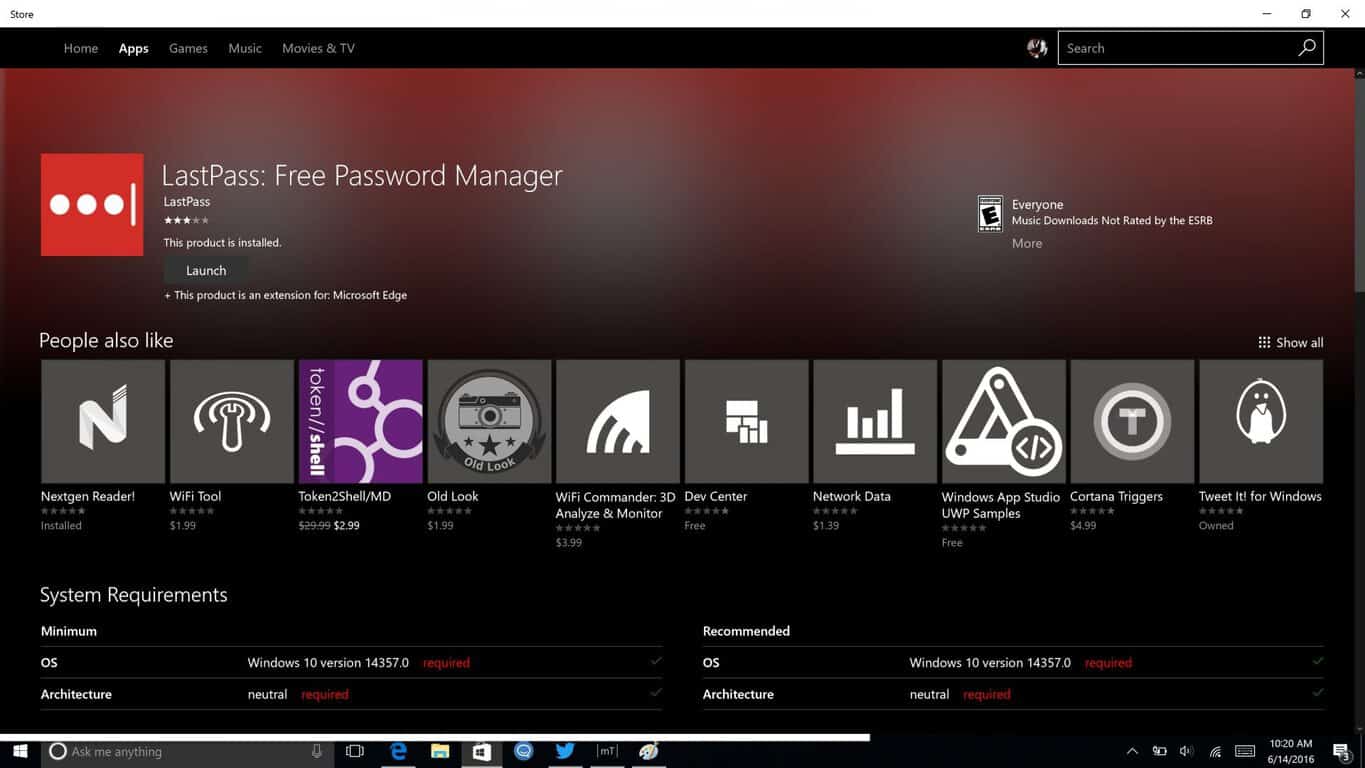Open the Twitter app on the taskbar
This screenshot has height=768, width=1365.
tap(565, 751)
